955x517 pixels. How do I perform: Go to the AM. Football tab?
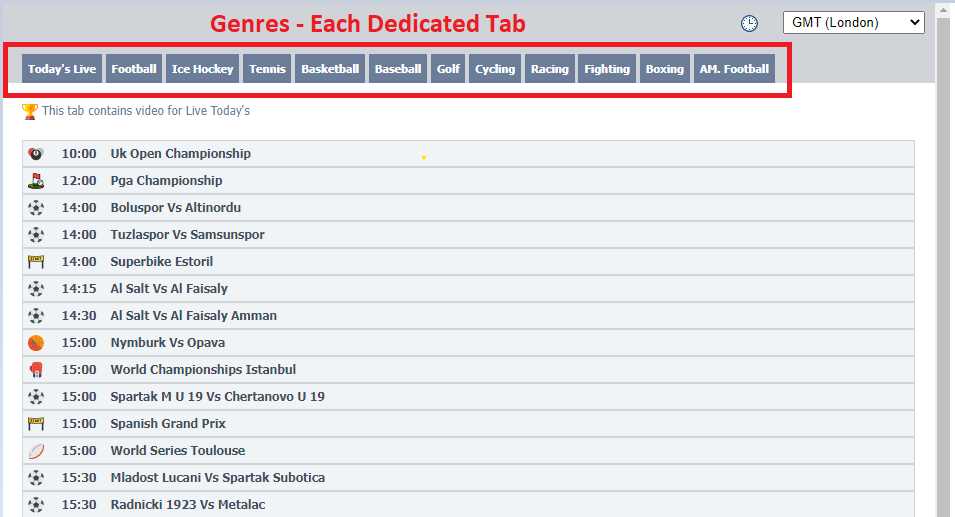pos(734,69)
